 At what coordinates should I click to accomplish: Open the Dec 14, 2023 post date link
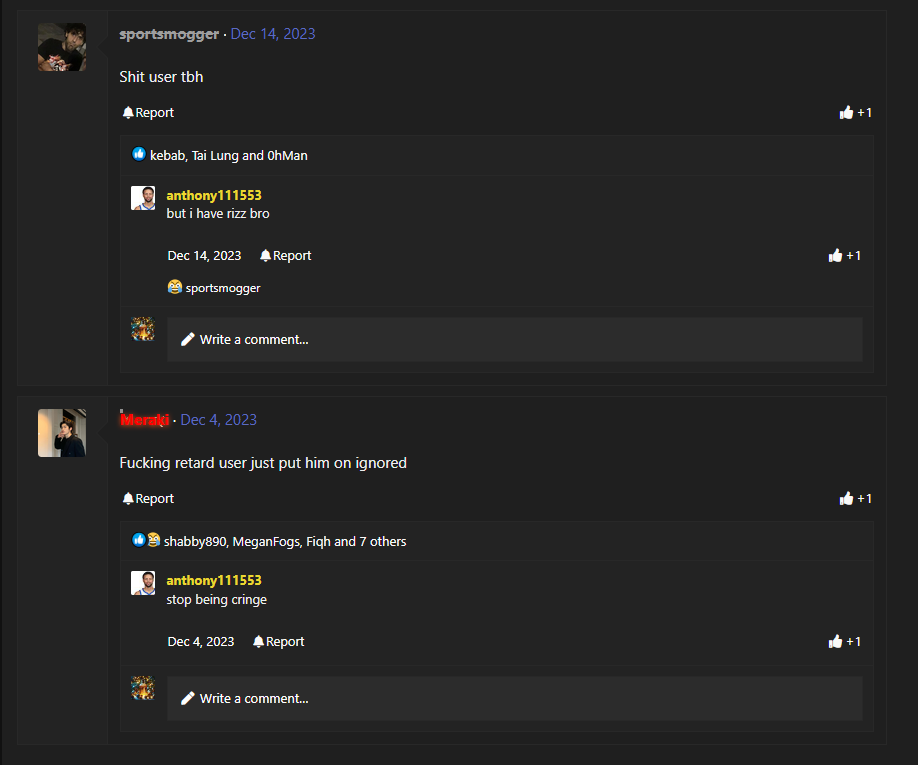pos(273,34)
